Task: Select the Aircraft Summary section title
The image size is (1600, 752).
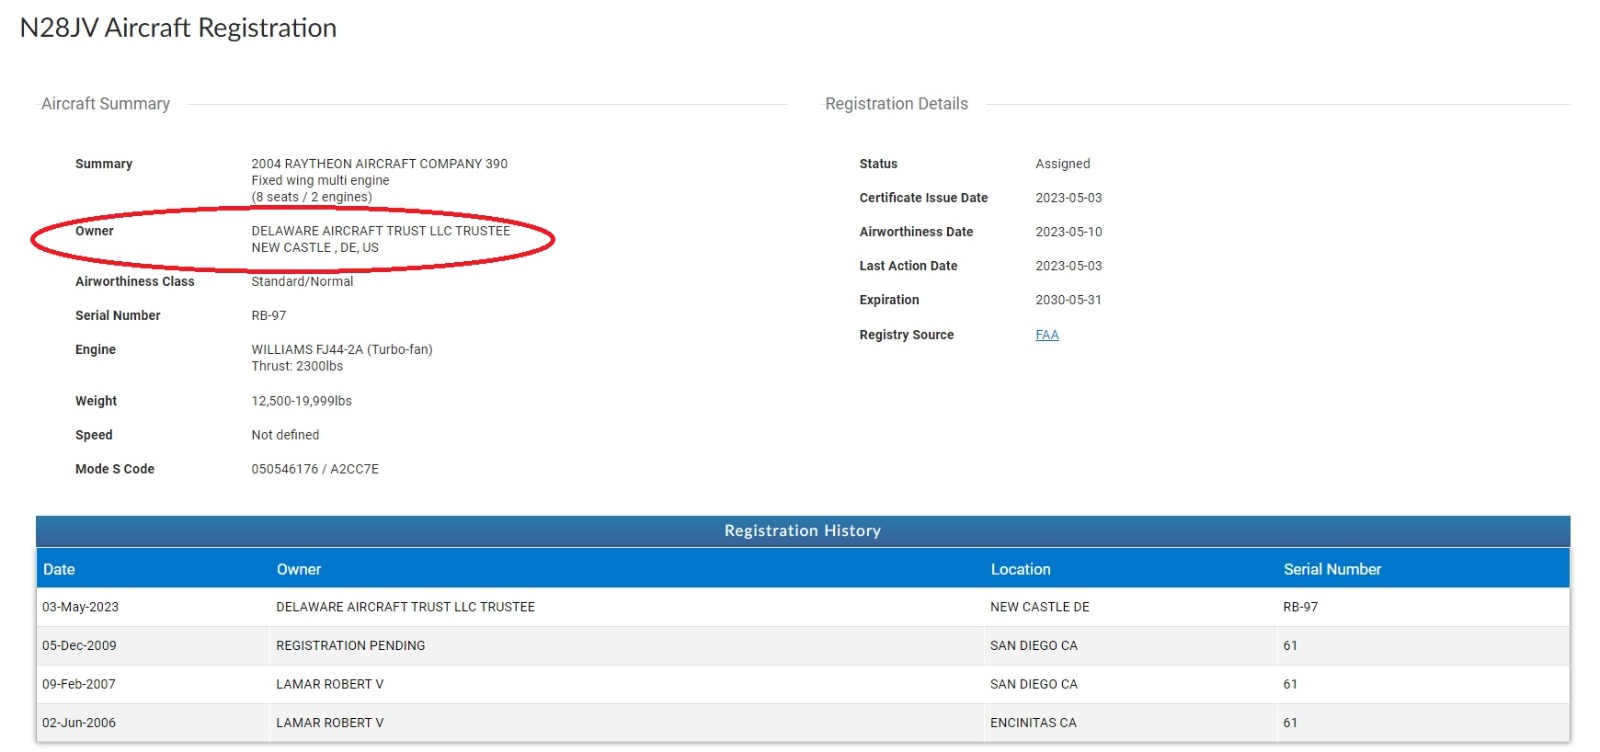Action: [105, 104]
